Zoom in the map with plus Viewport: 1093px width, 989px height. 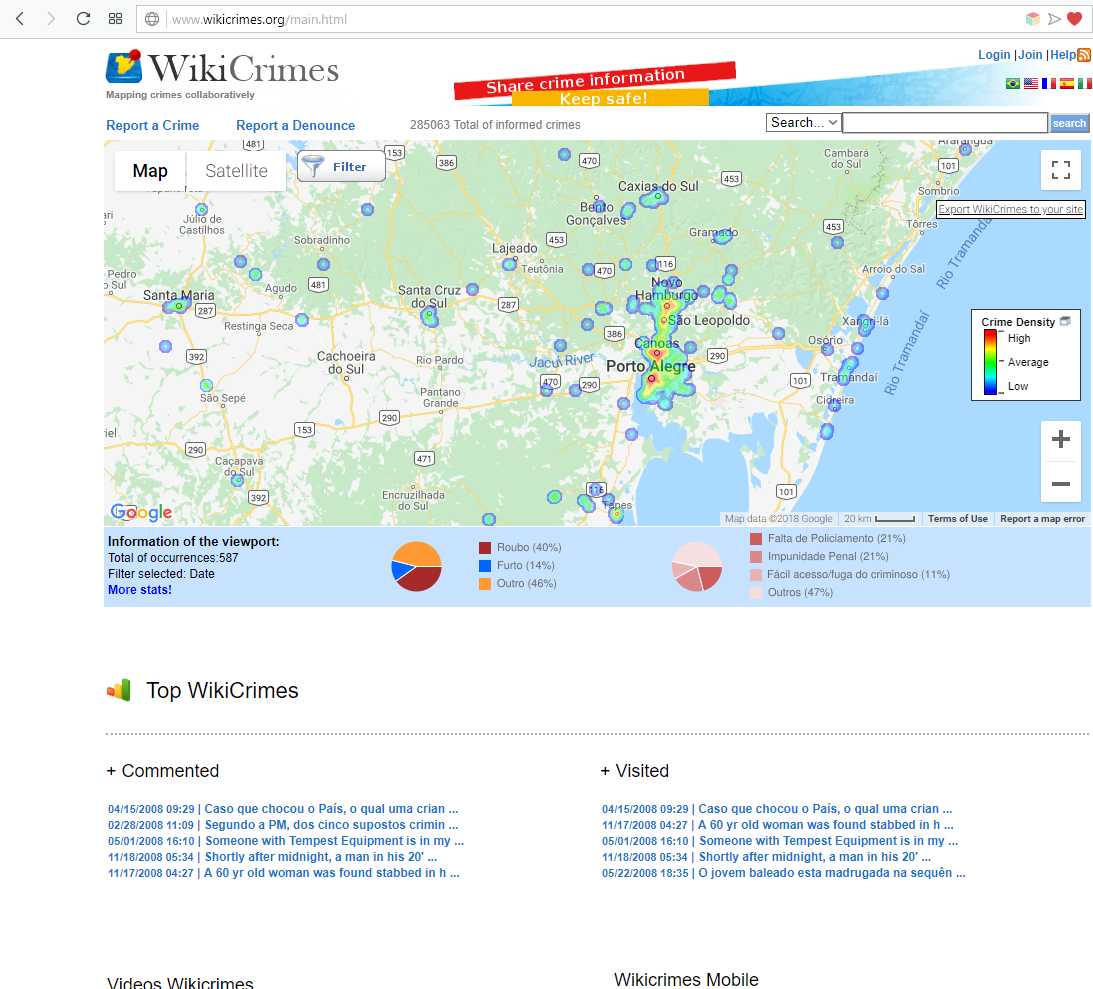click(1060, 439)
